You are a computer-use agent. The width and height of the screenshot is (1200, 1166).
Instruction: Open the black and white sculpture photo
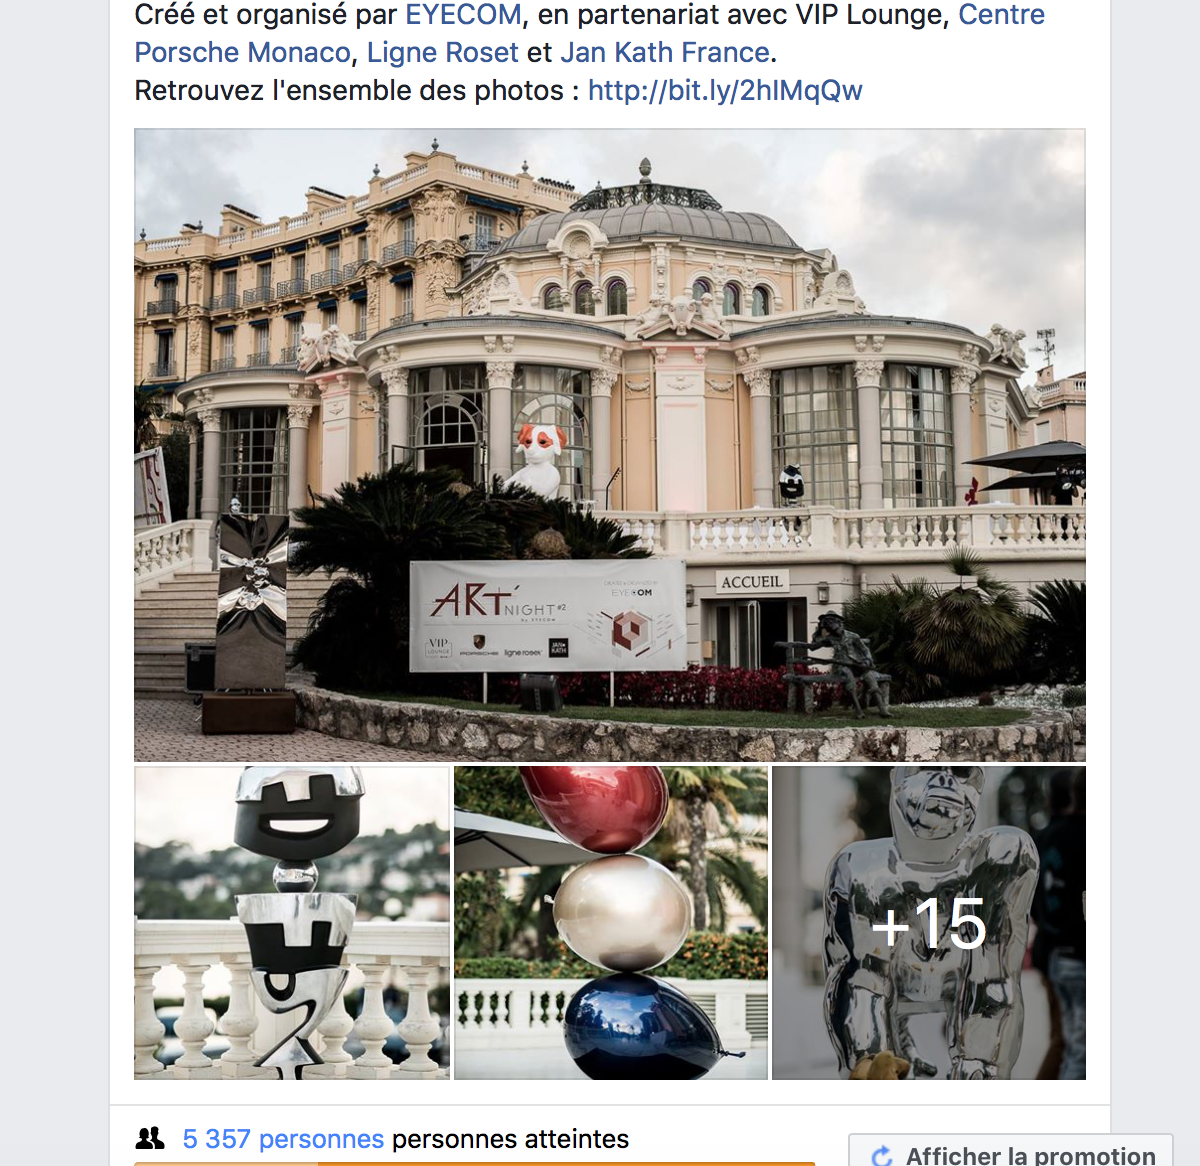pyautogui.click(x=292, y=923)
